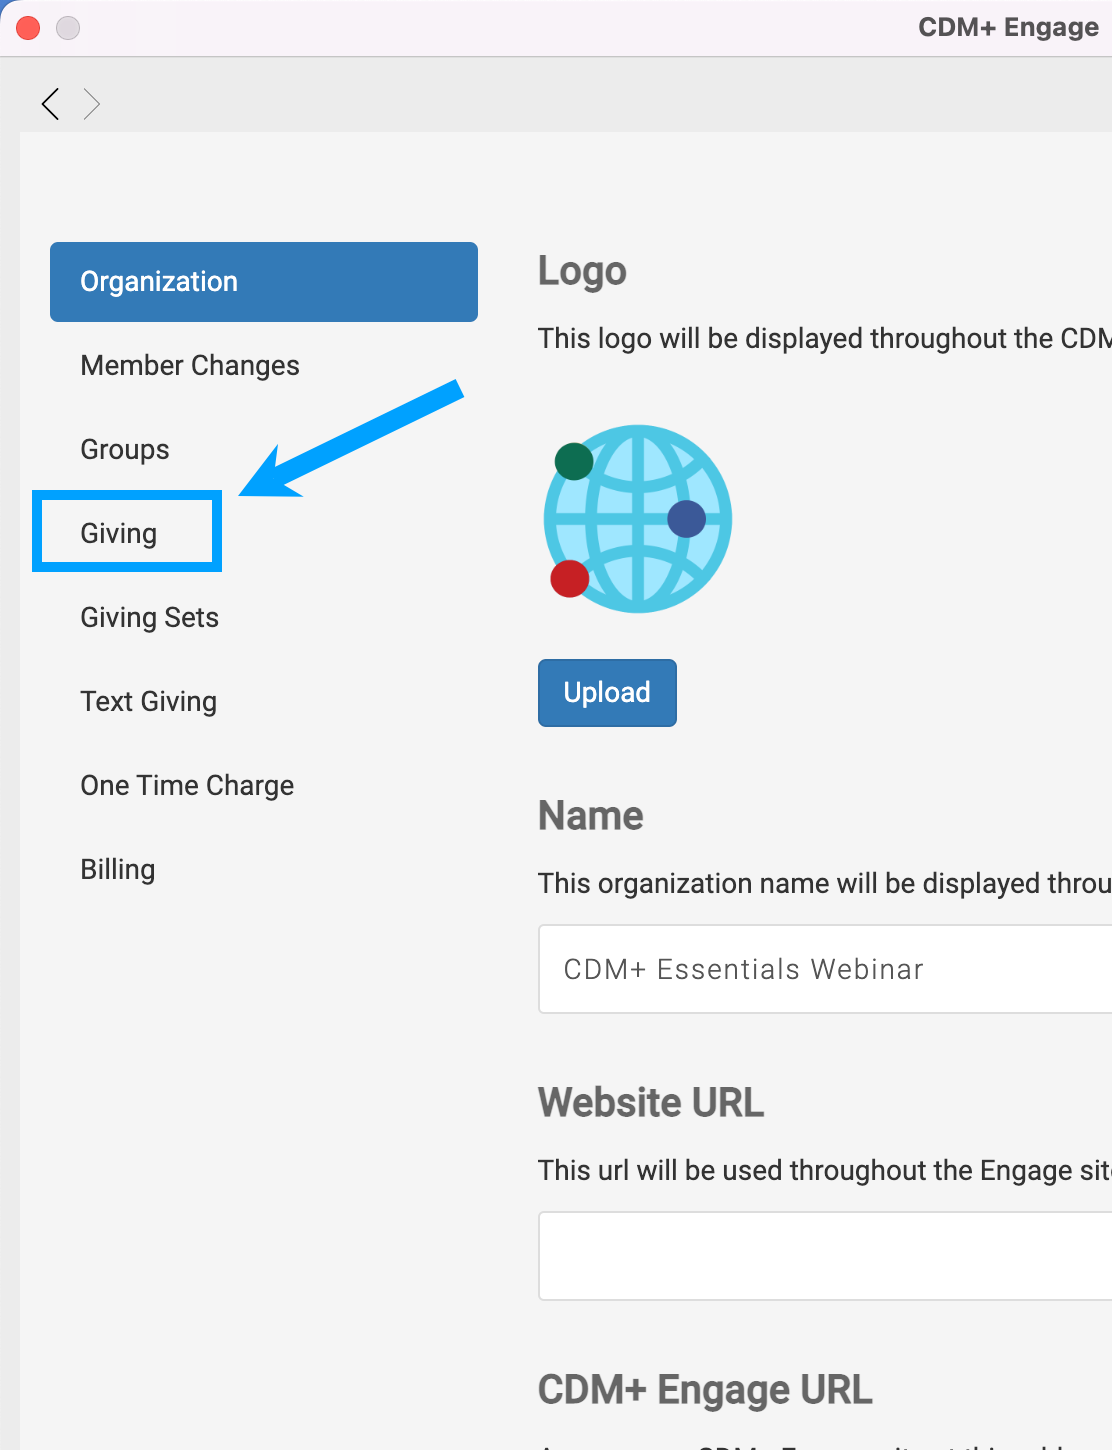Image resolution: width=1112 pixels, height=1450 pixels.
Task: Click the CDM+ Engage URL heading
Action: click(x=705, y=1390)
